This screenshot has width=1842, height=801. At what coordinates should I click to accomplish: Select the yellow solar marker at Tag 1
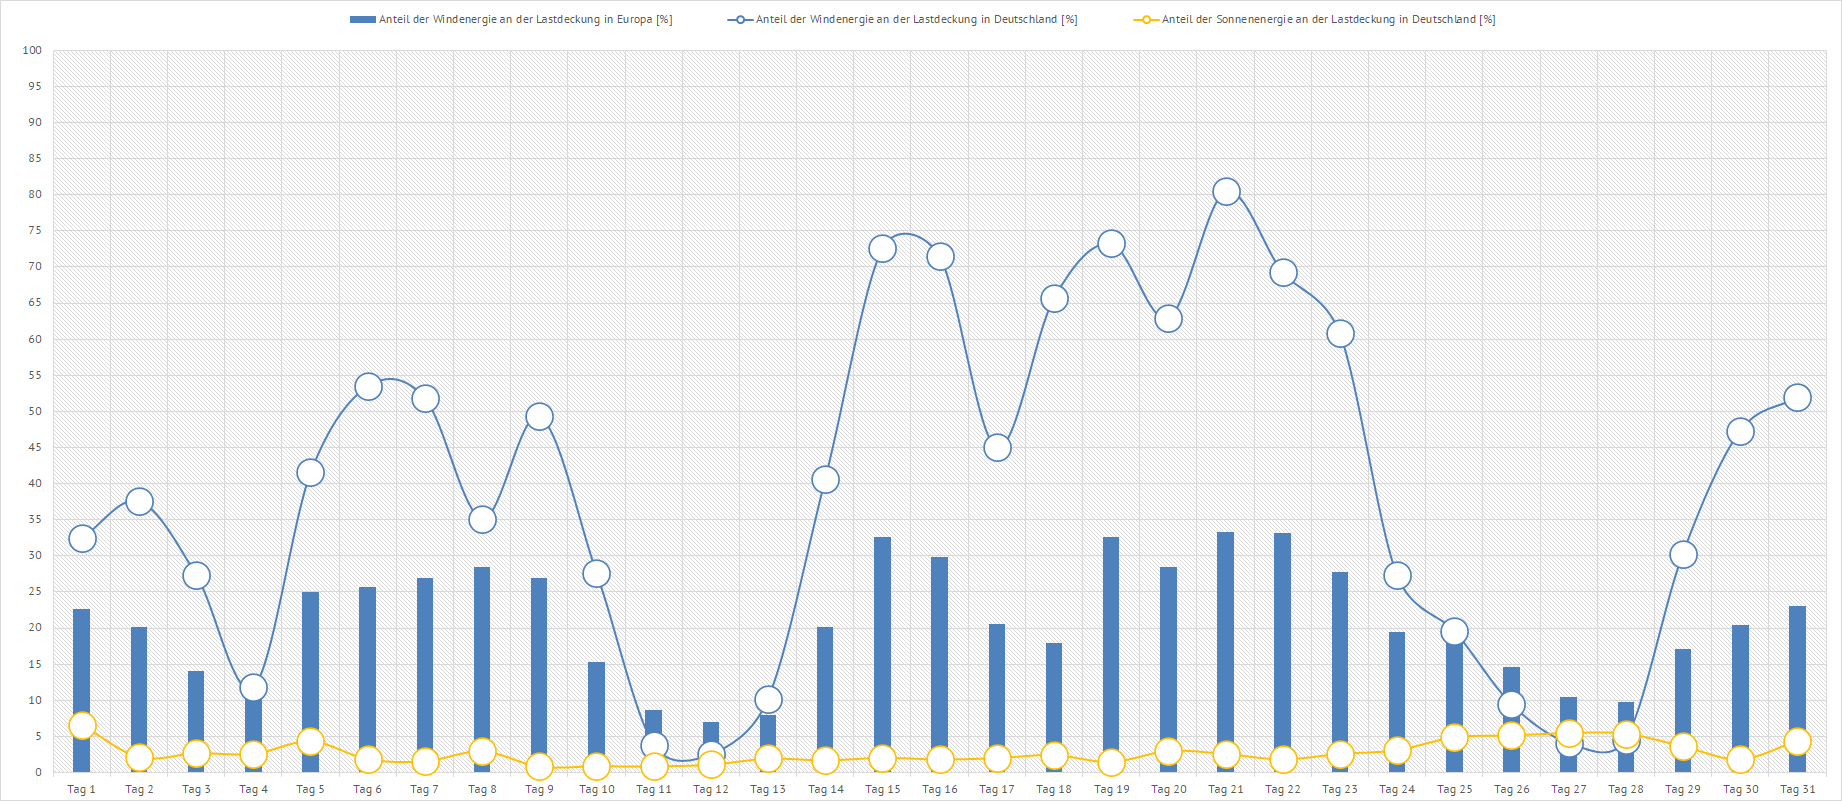pos(82,726)
